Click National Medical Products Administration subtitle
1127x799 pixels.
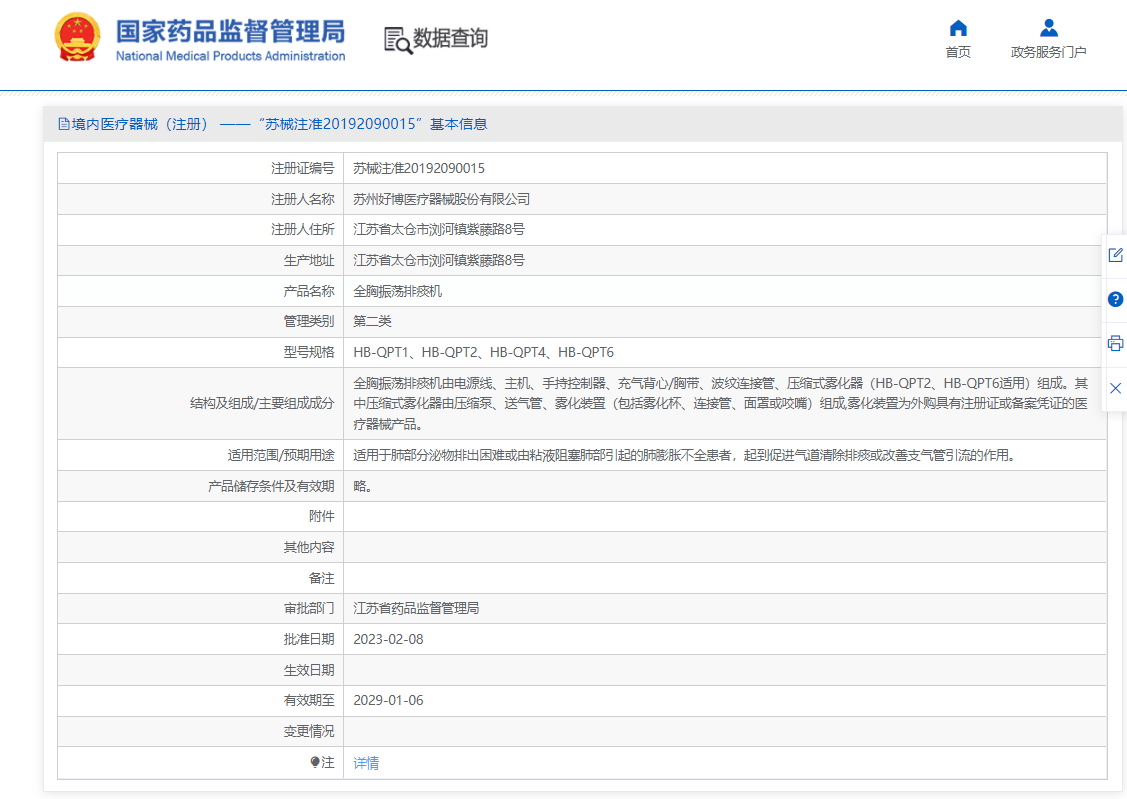point(231,56)
